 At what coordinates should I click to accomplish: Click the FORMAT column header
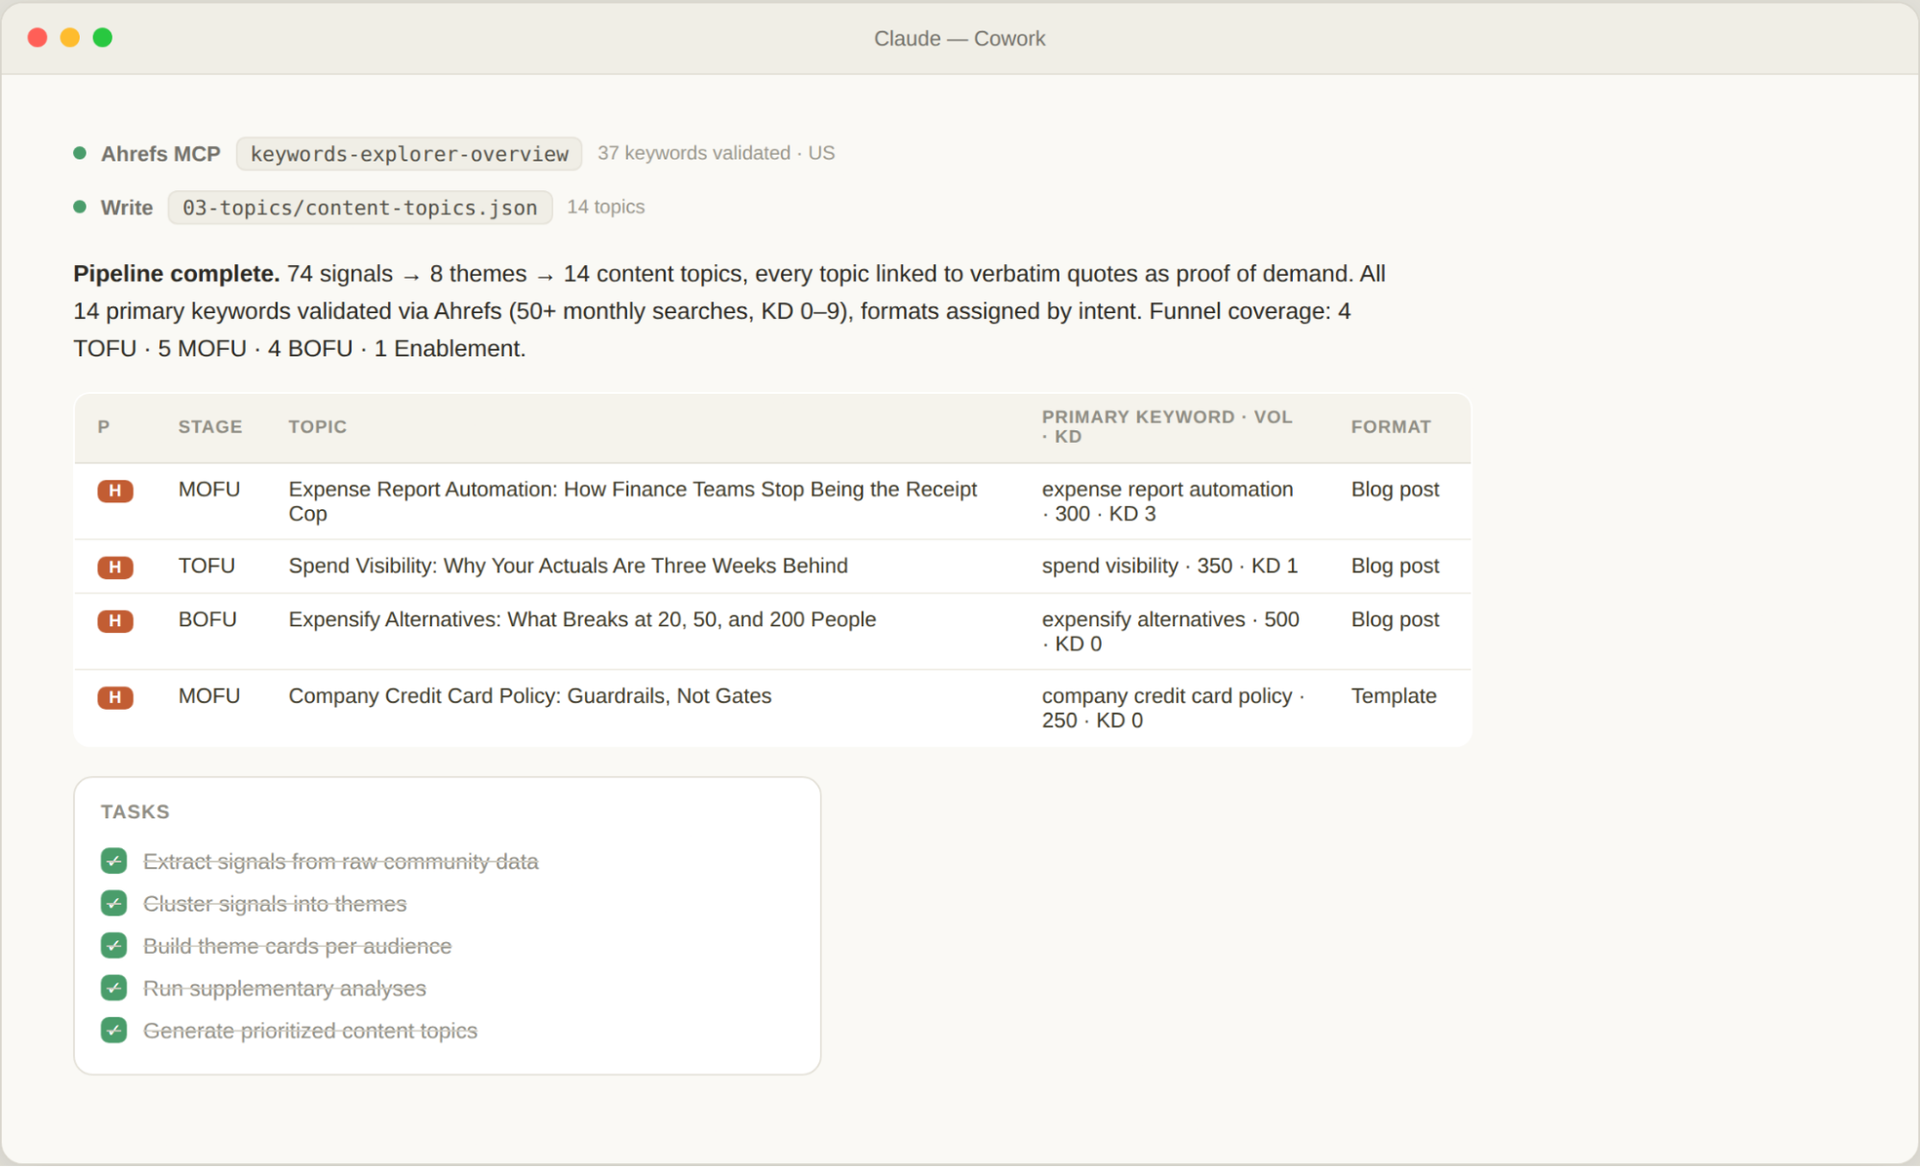coord(1391,427)
